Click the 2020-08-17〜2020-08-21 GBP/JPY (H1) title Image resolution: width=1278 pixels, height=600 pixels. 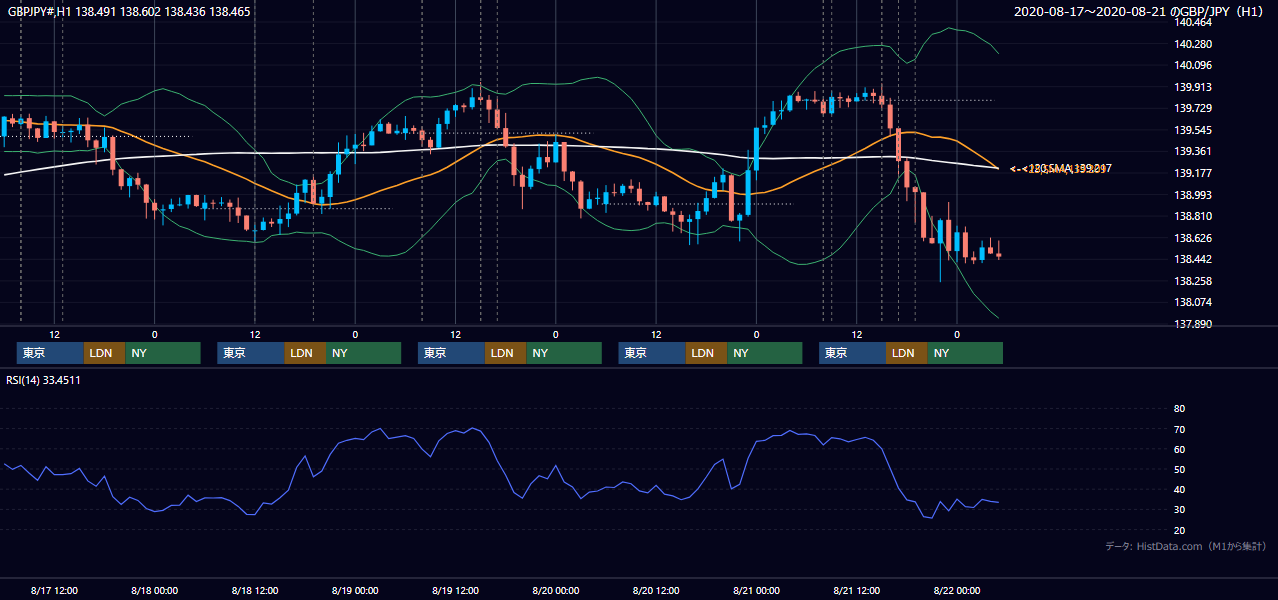[1141, 12]
